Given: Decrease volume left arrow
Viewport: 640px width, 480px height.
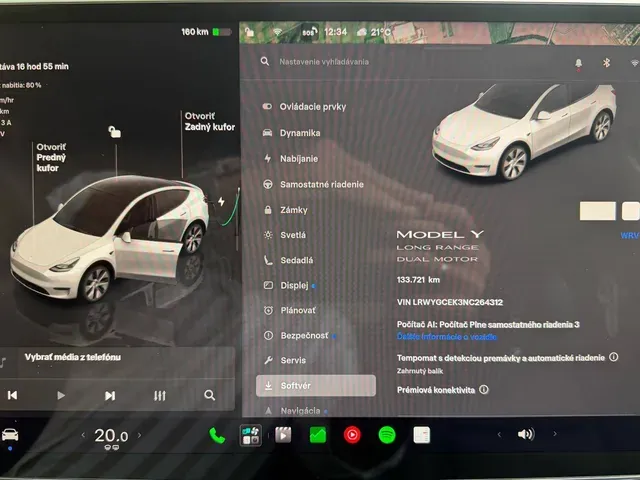Looking at the screenshot, I should click(x=499, y=435).
